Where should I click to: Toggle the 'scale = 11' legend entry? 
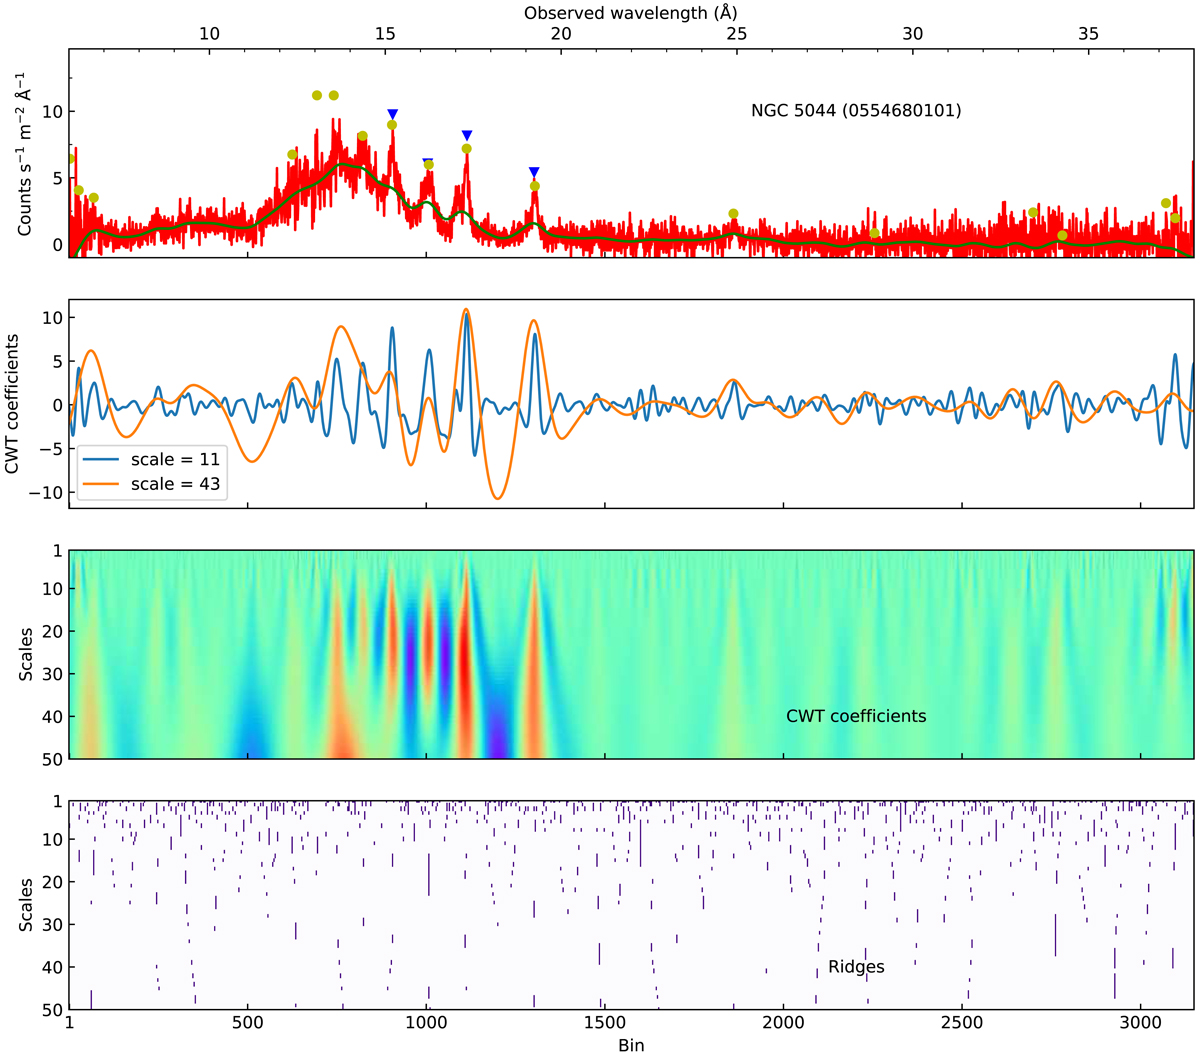(175, 460)
